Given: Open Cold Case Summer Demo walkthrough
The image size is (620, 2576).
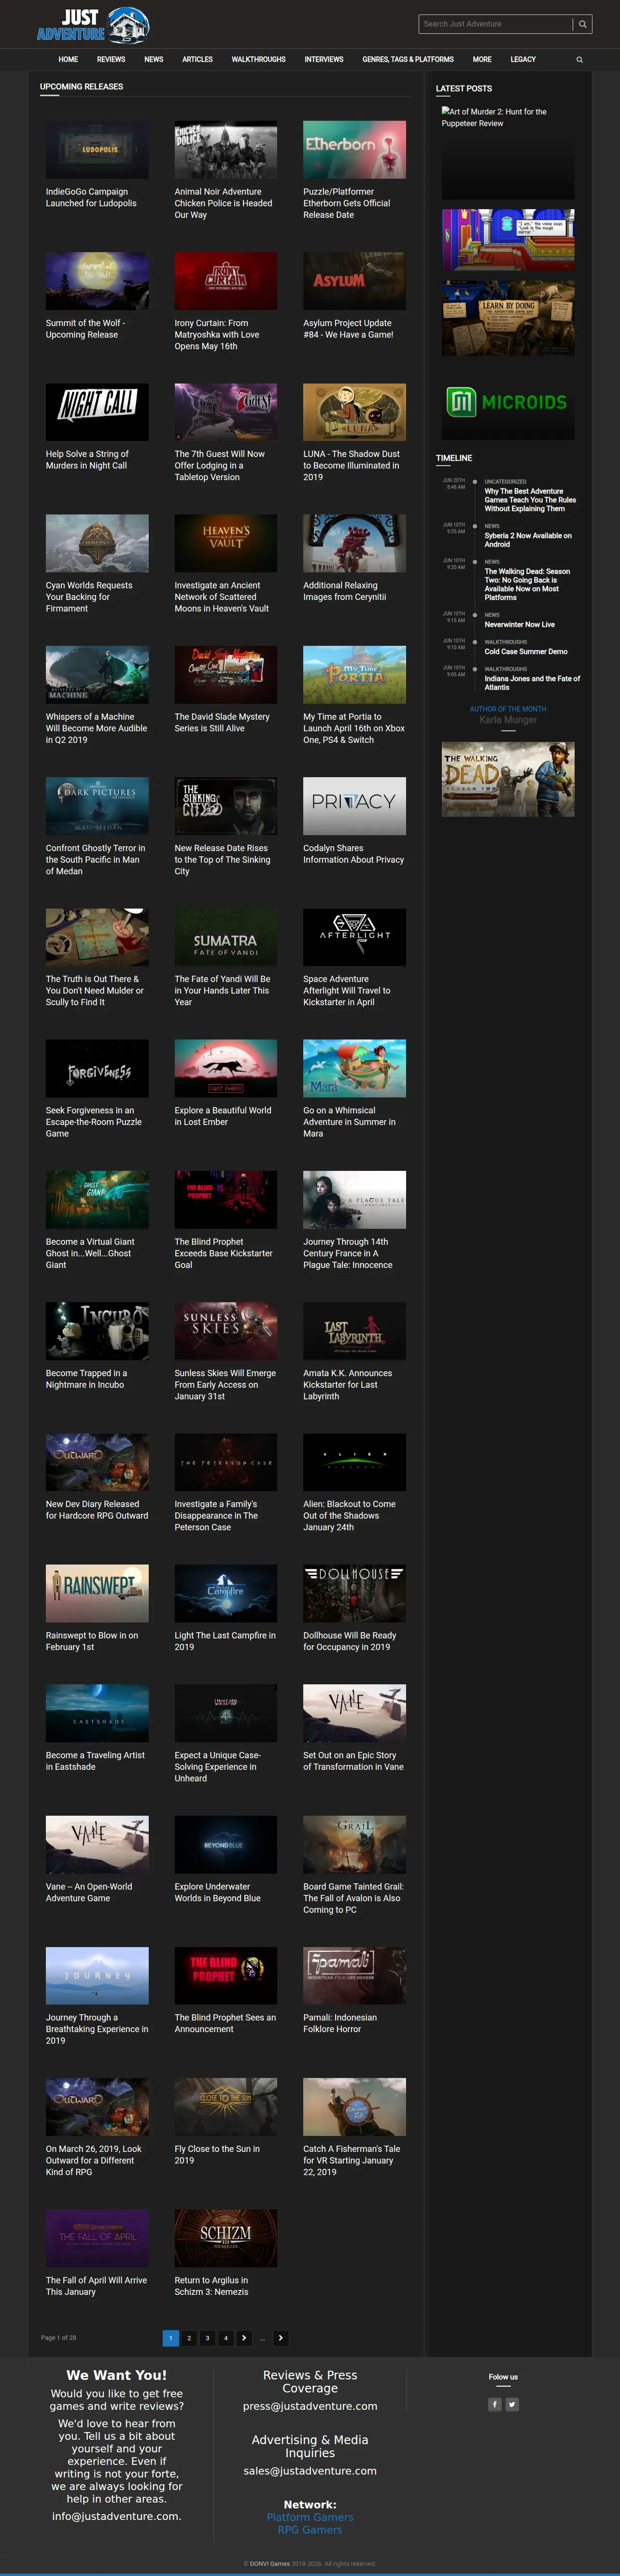Looking at the screenshot, I should 526,651.
